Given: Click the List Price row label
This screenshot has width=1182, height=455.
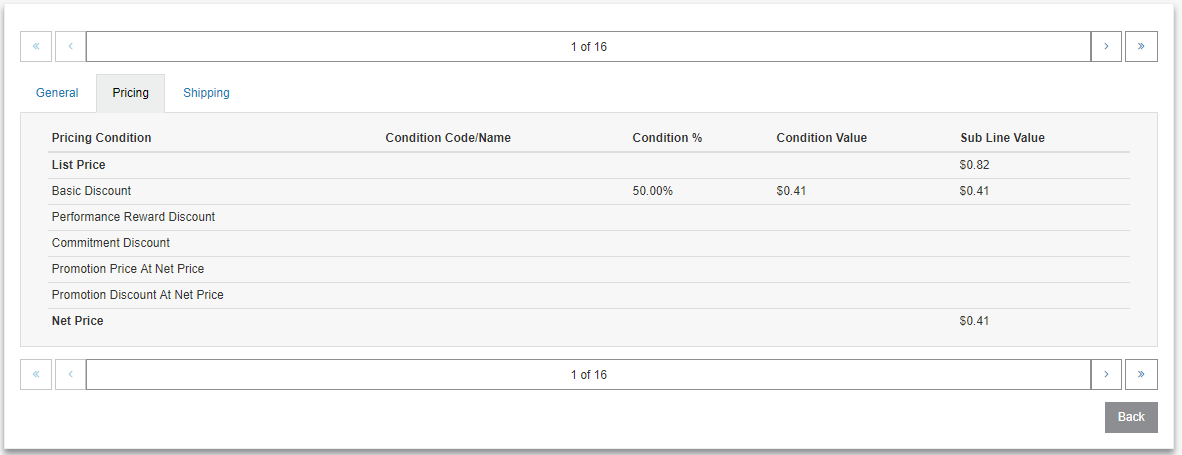Looking at the screenshot, I should coord(78,165).
